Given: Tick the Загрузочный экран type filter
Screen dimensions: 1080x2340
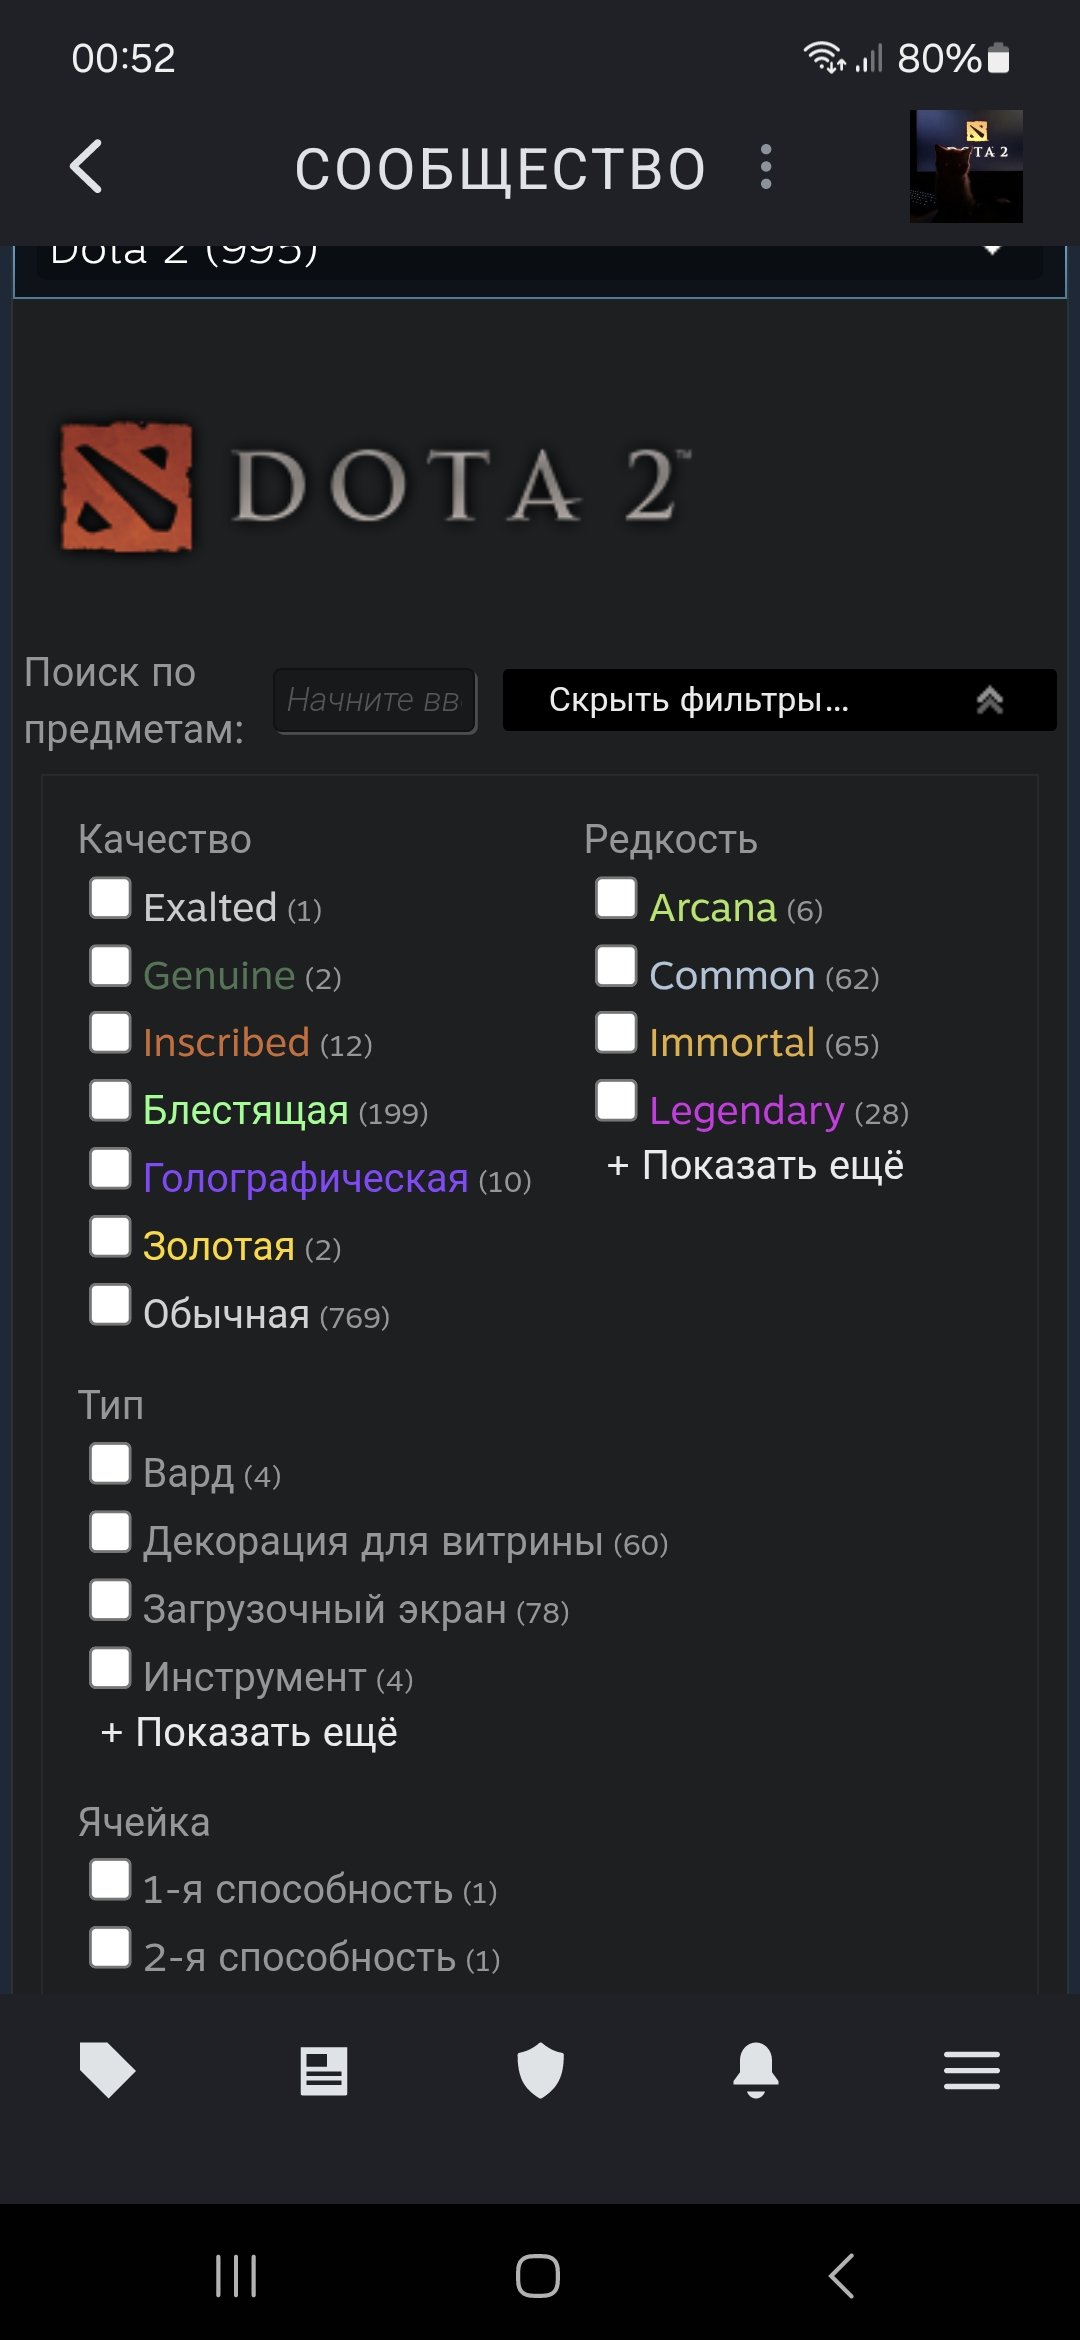Looking at the screenshot, I should (110, 1600).
